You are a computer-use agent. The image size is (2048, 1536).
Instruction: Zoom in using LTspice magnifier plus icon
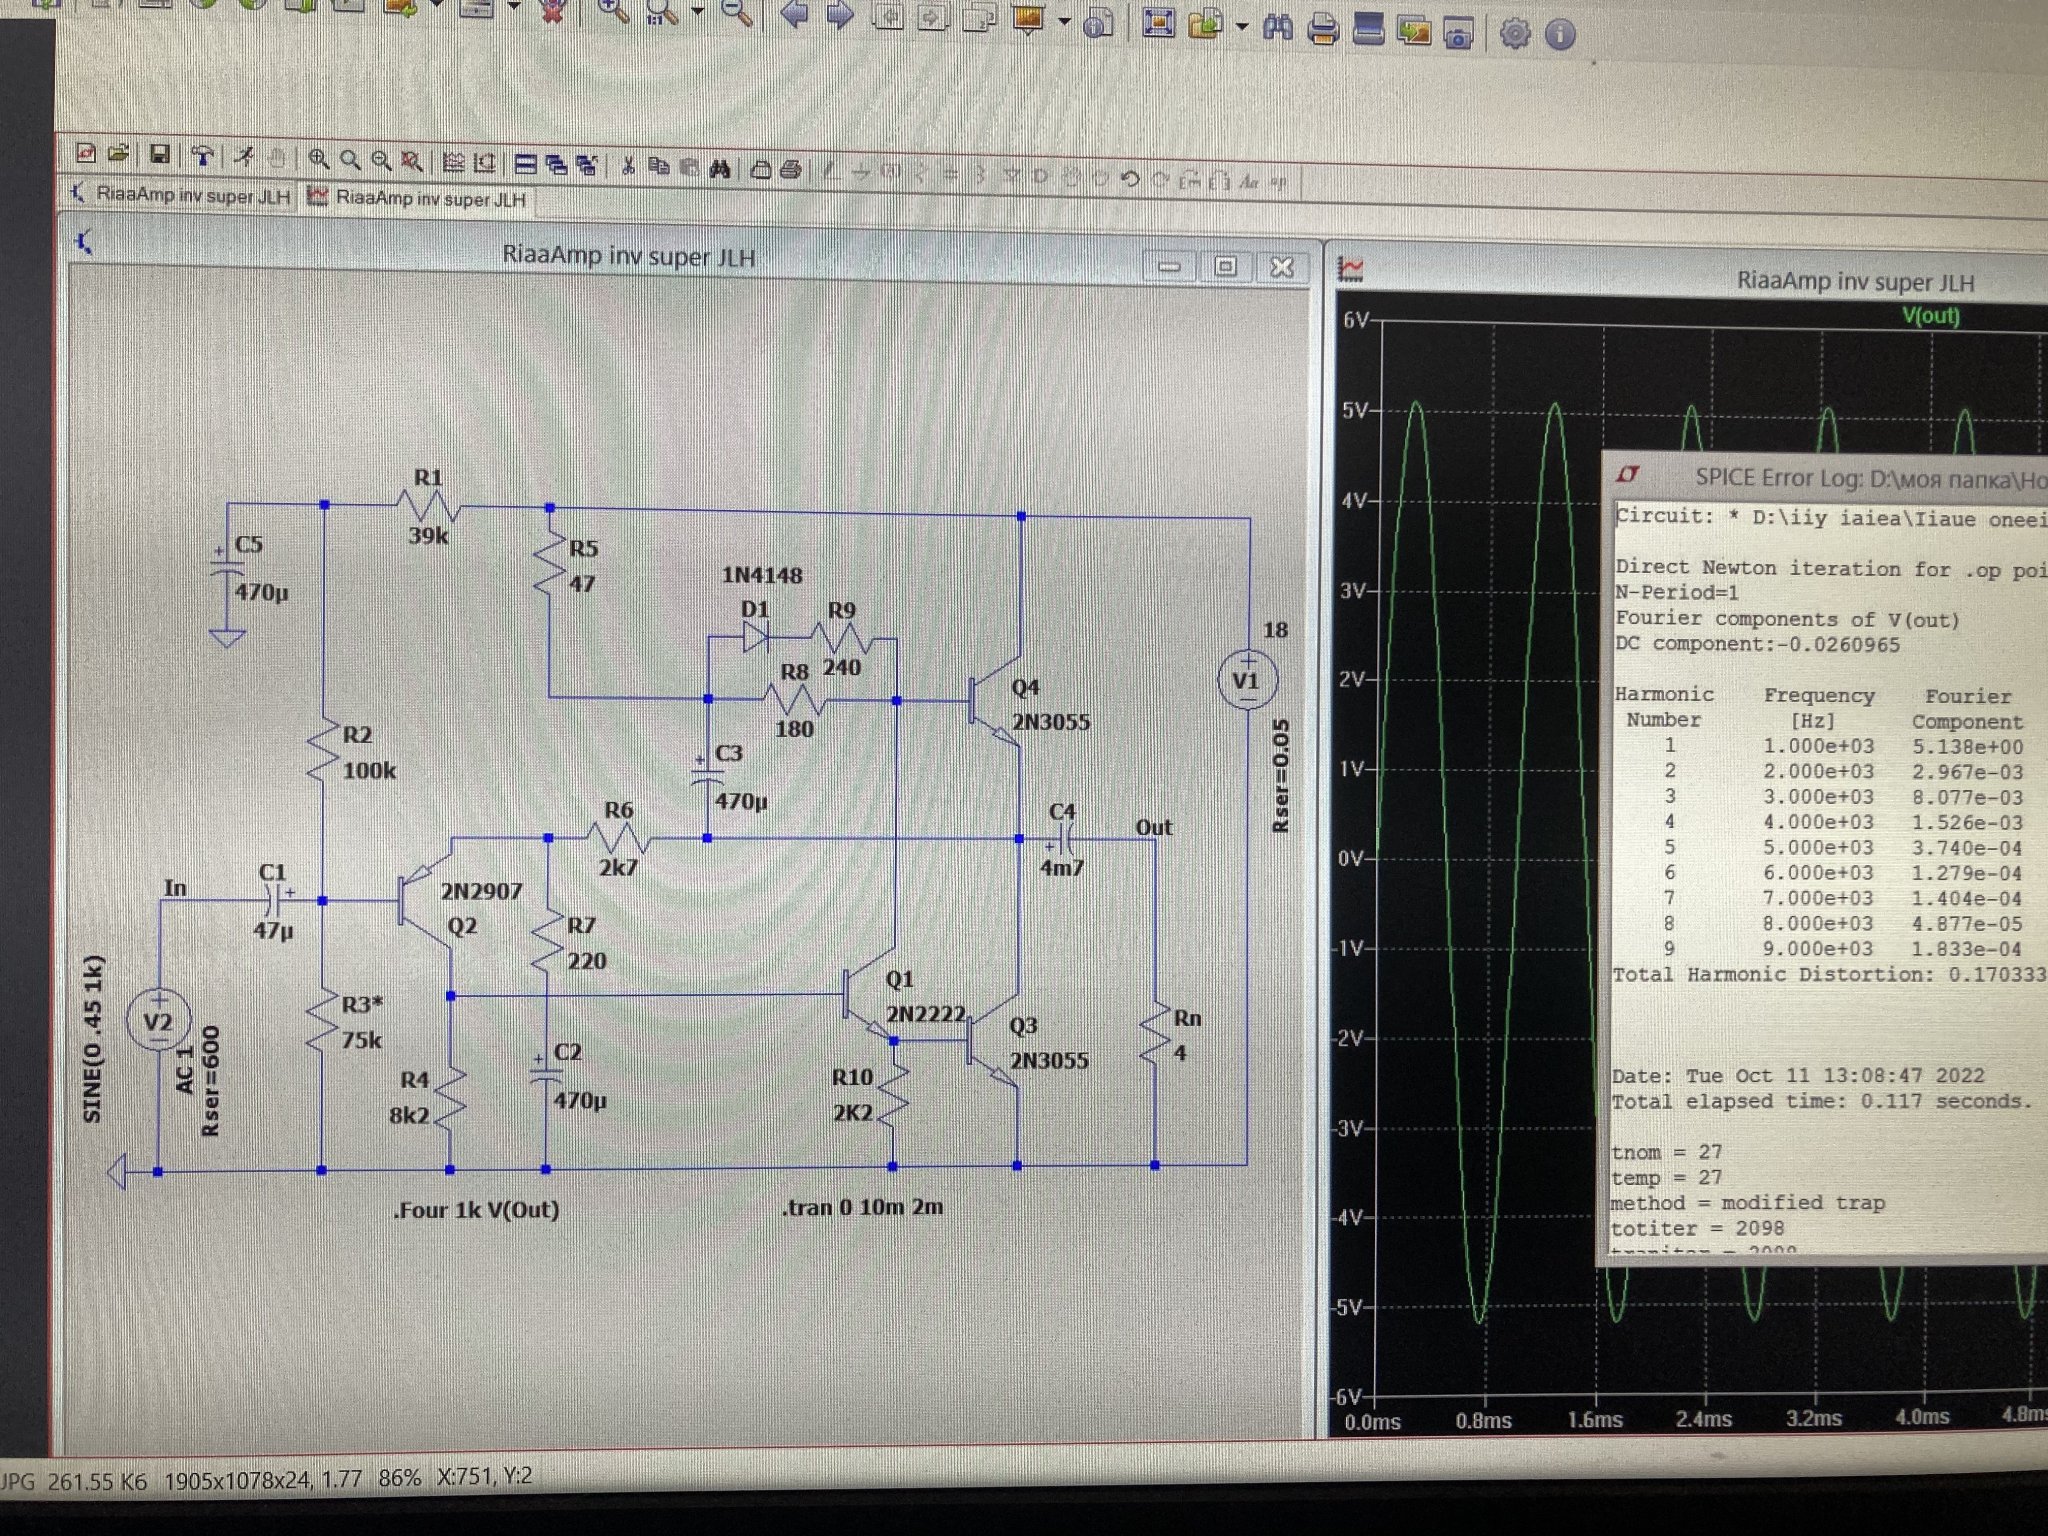coord(319,159)
